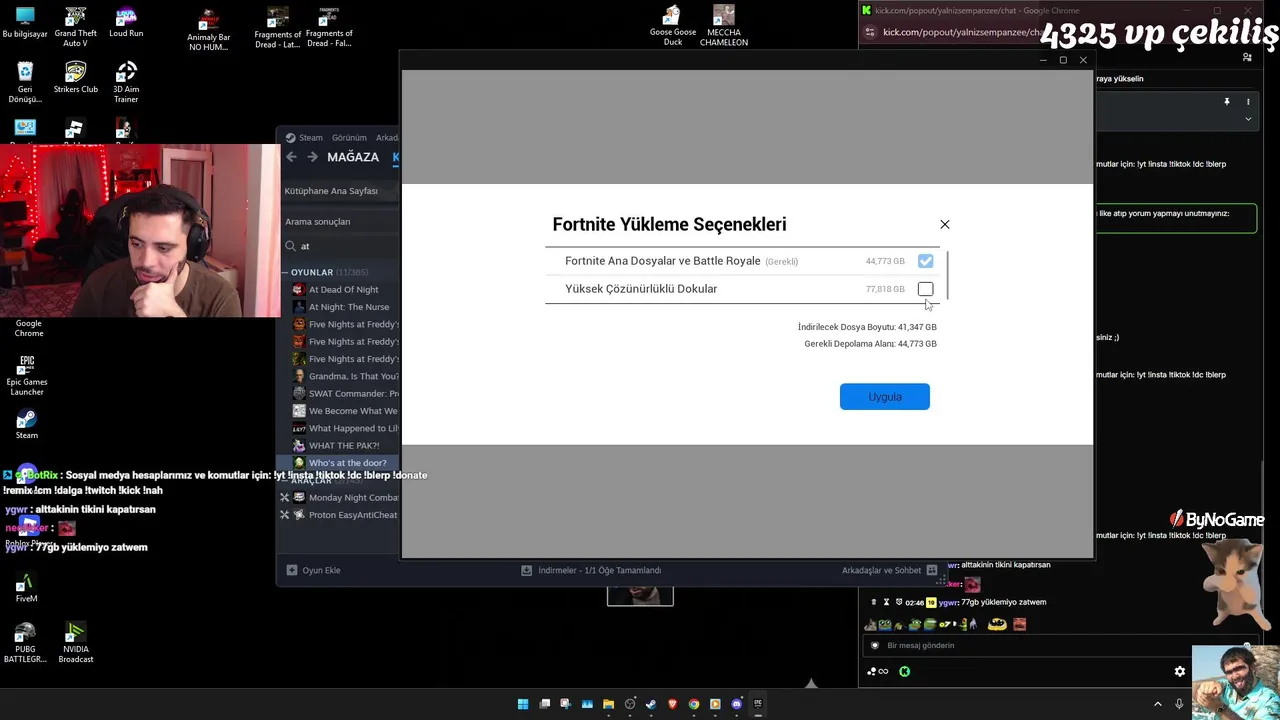Enable the Yüksek Çözünürlüklü Dokular checkbox
The width and height of the screenshot is (1280, 720).
point(925,289)
